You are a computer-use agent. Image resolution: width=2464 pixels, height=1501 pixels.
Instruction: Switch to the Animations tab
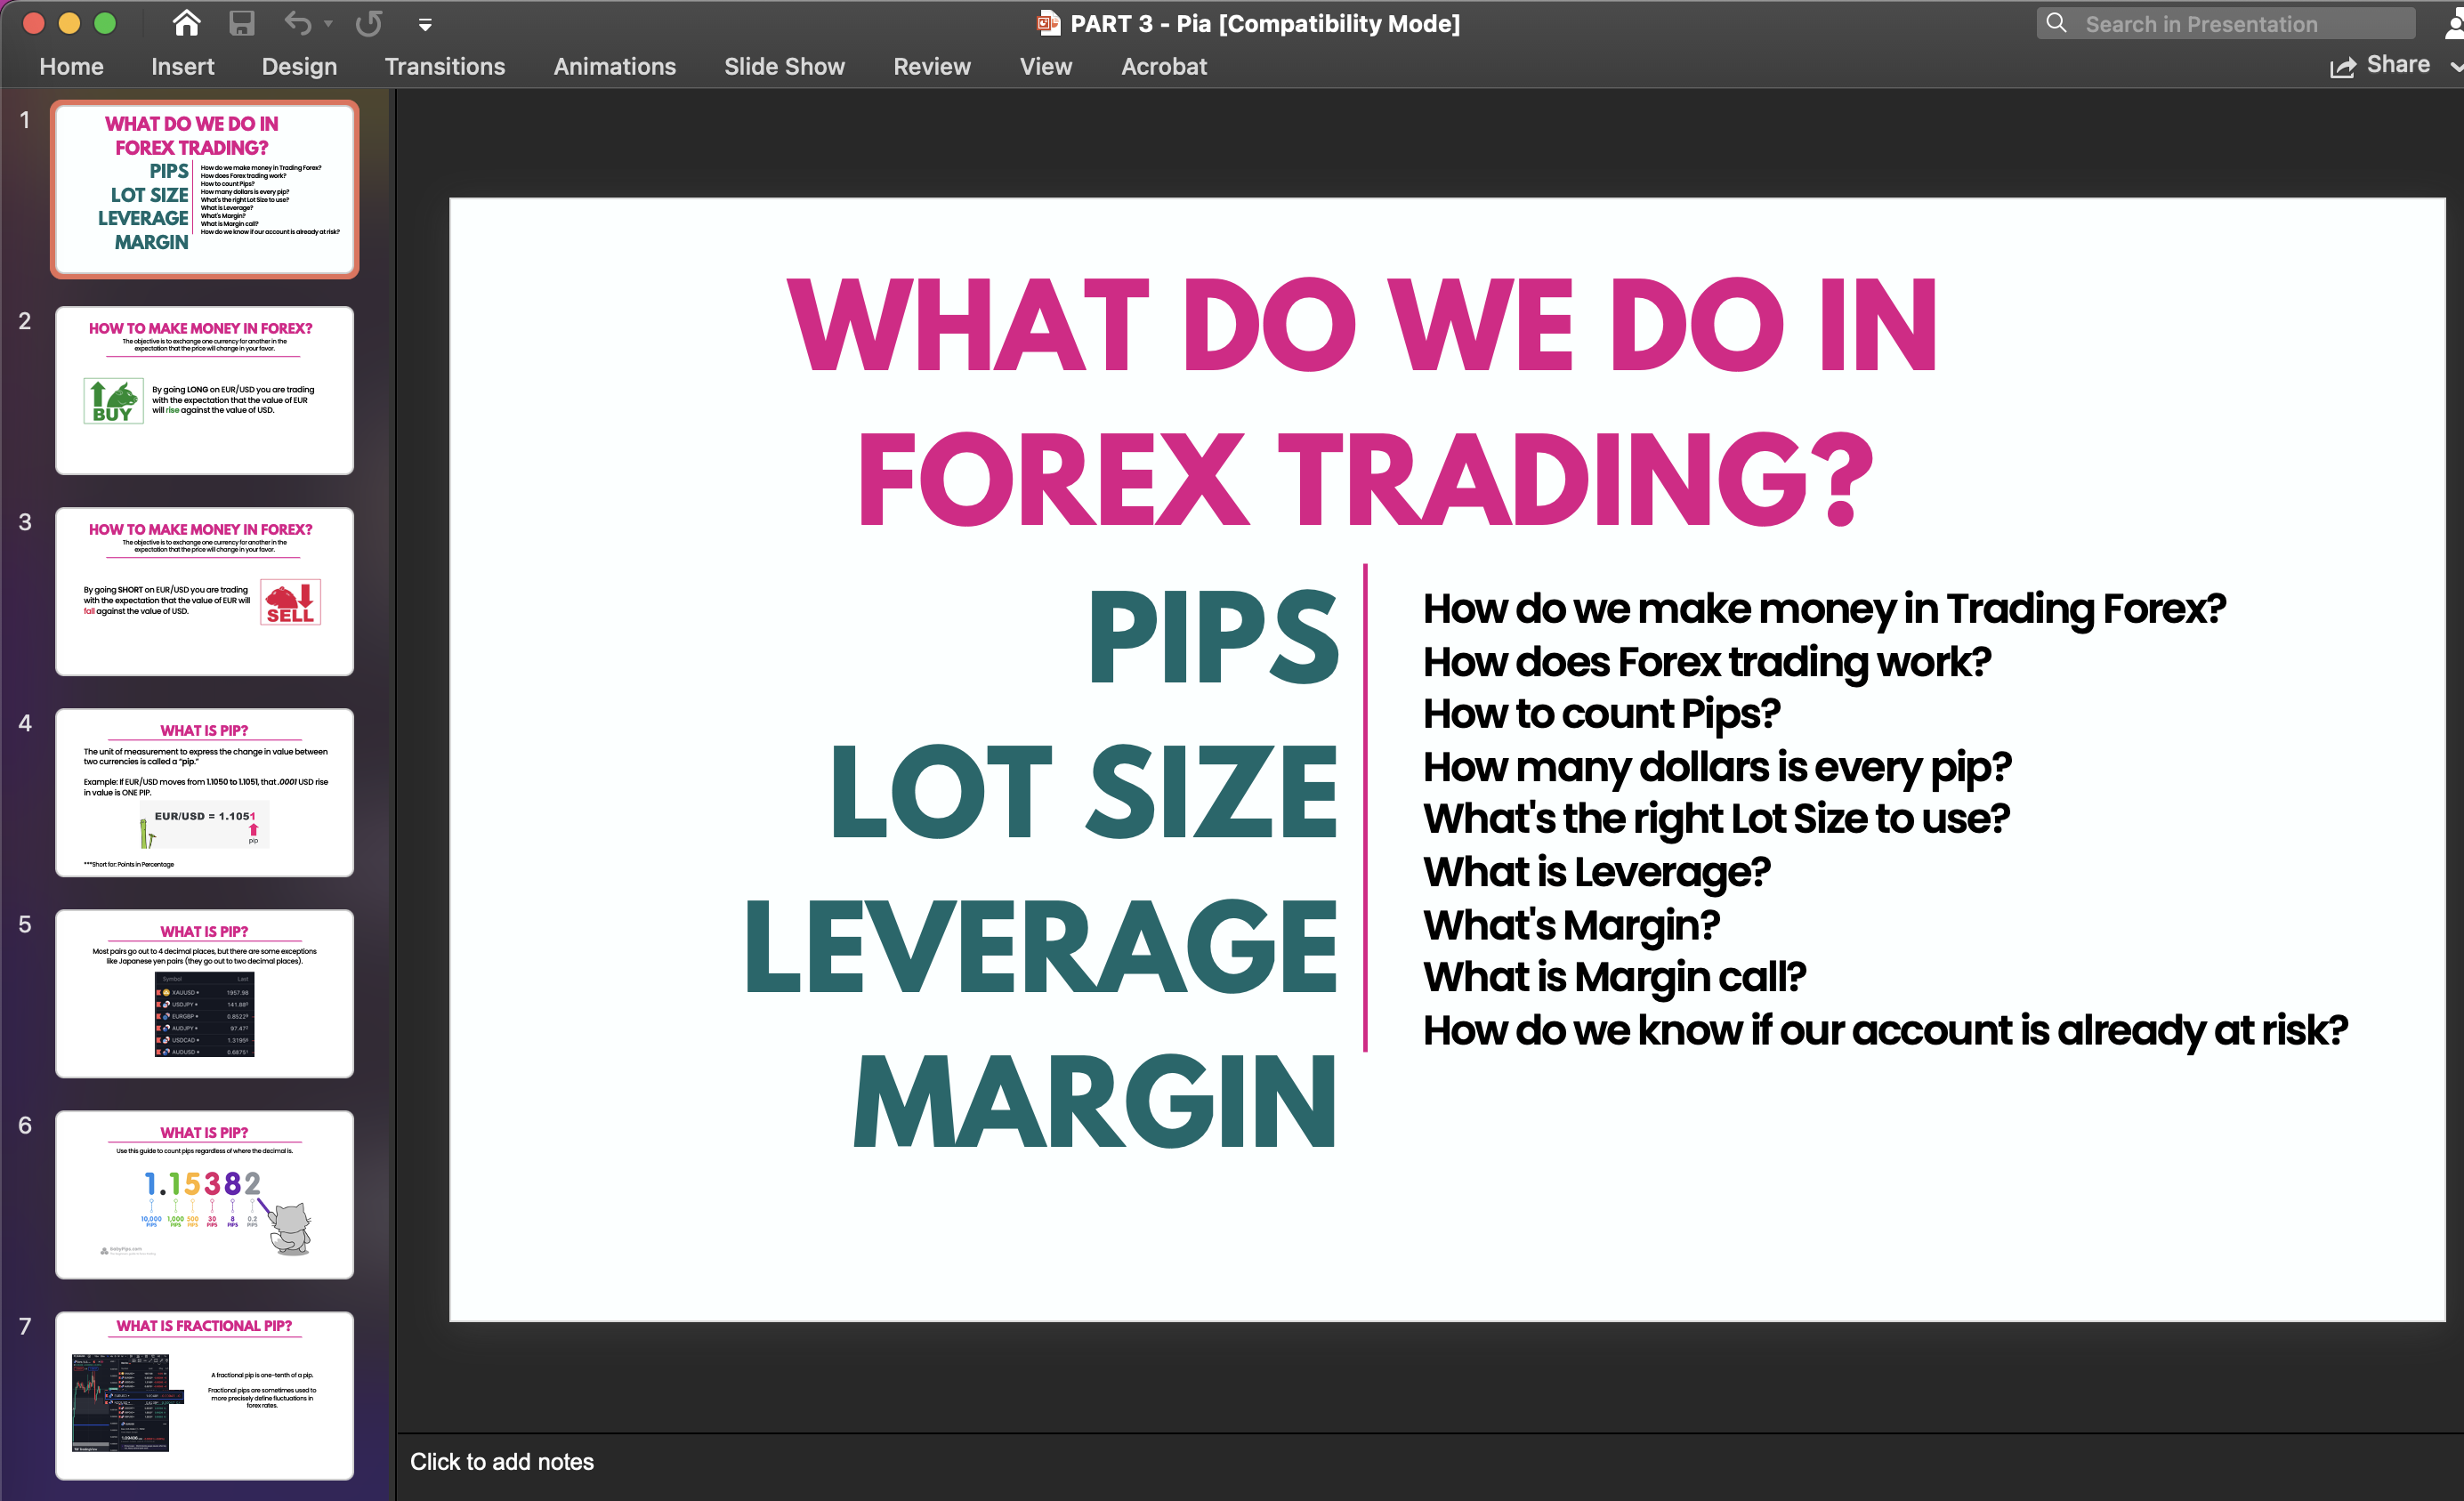click(x=614, y=66)
